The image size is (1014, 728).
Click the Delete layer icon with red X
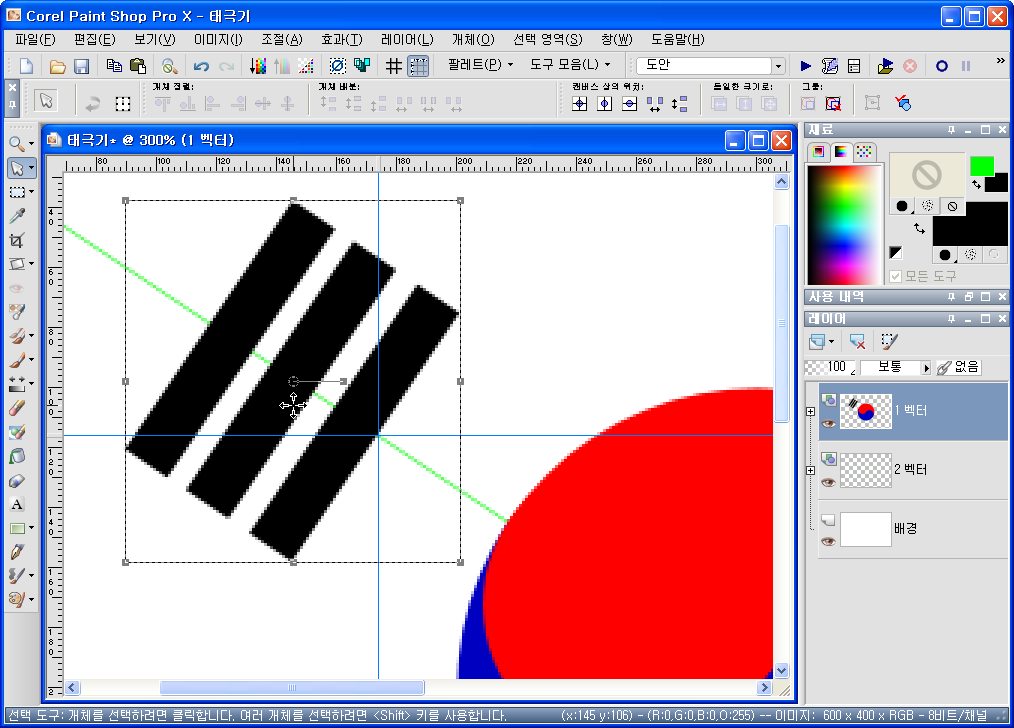pos(858,341)
